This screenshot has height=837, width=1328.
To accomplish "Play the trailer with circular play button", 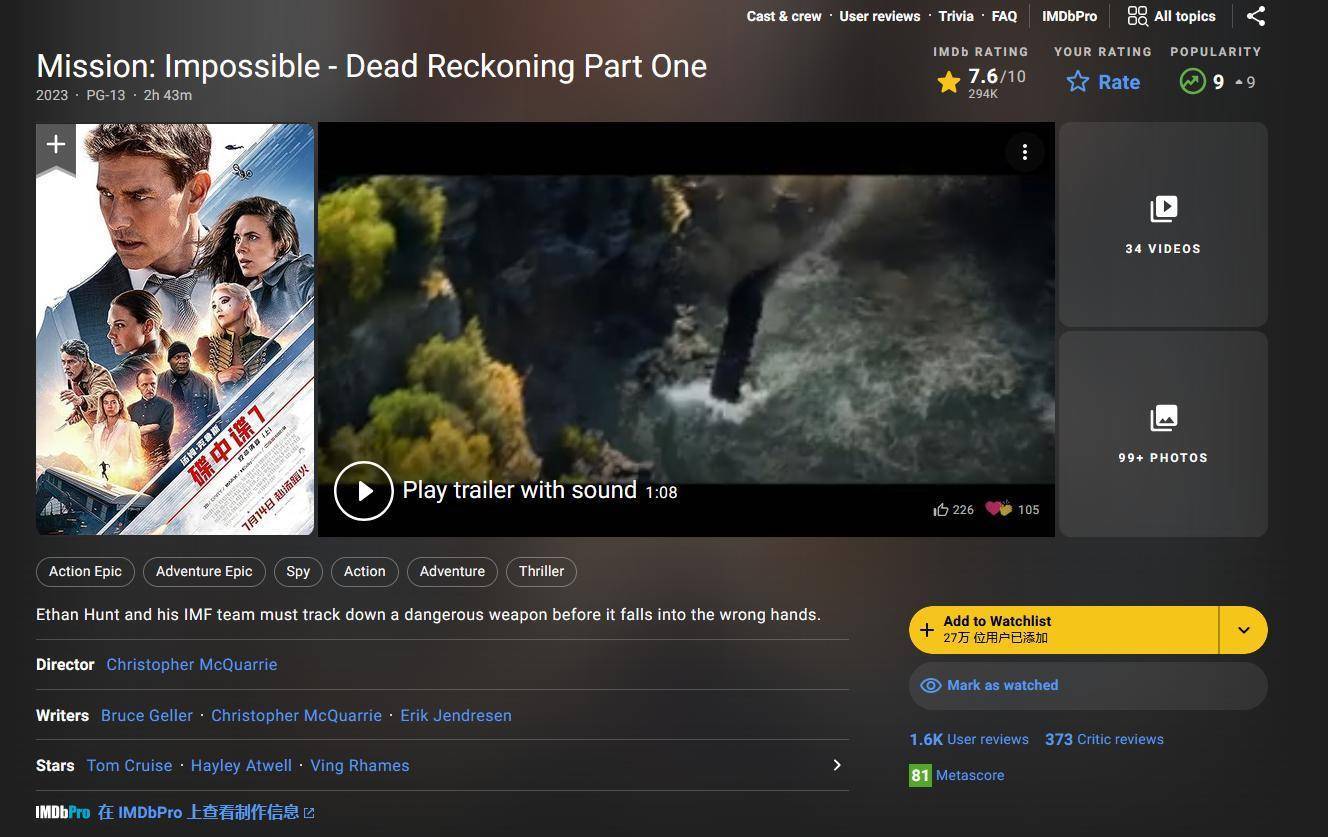I will pyautogui.click(x=363, y=491).
